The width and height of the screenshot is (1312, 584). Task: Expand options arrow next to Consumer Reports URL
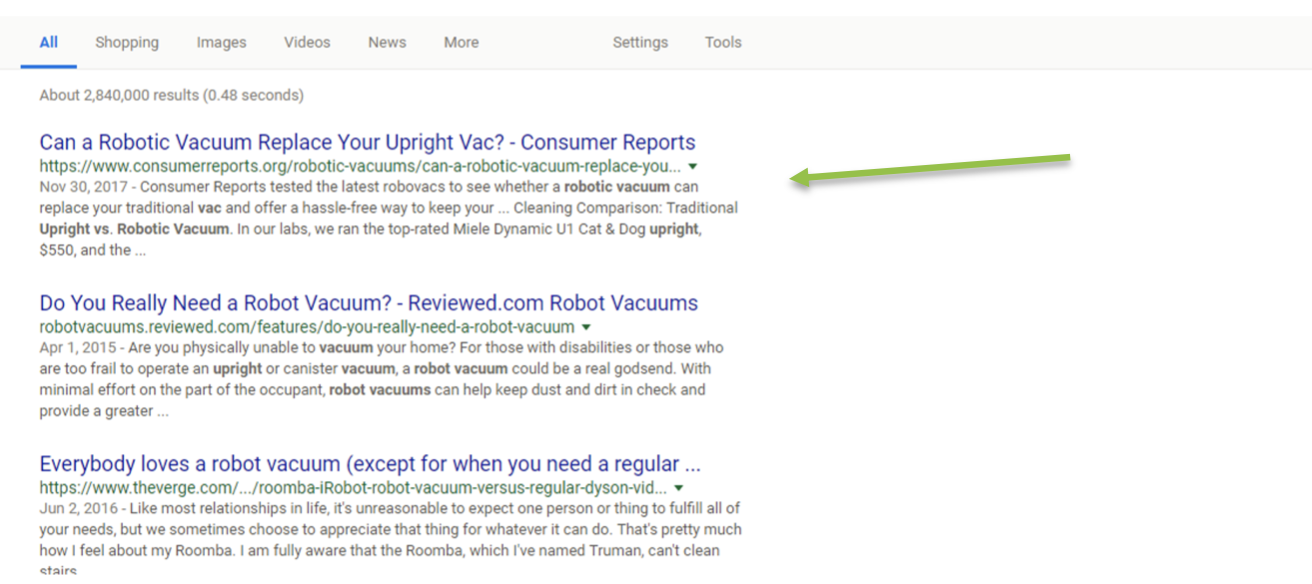693,166
